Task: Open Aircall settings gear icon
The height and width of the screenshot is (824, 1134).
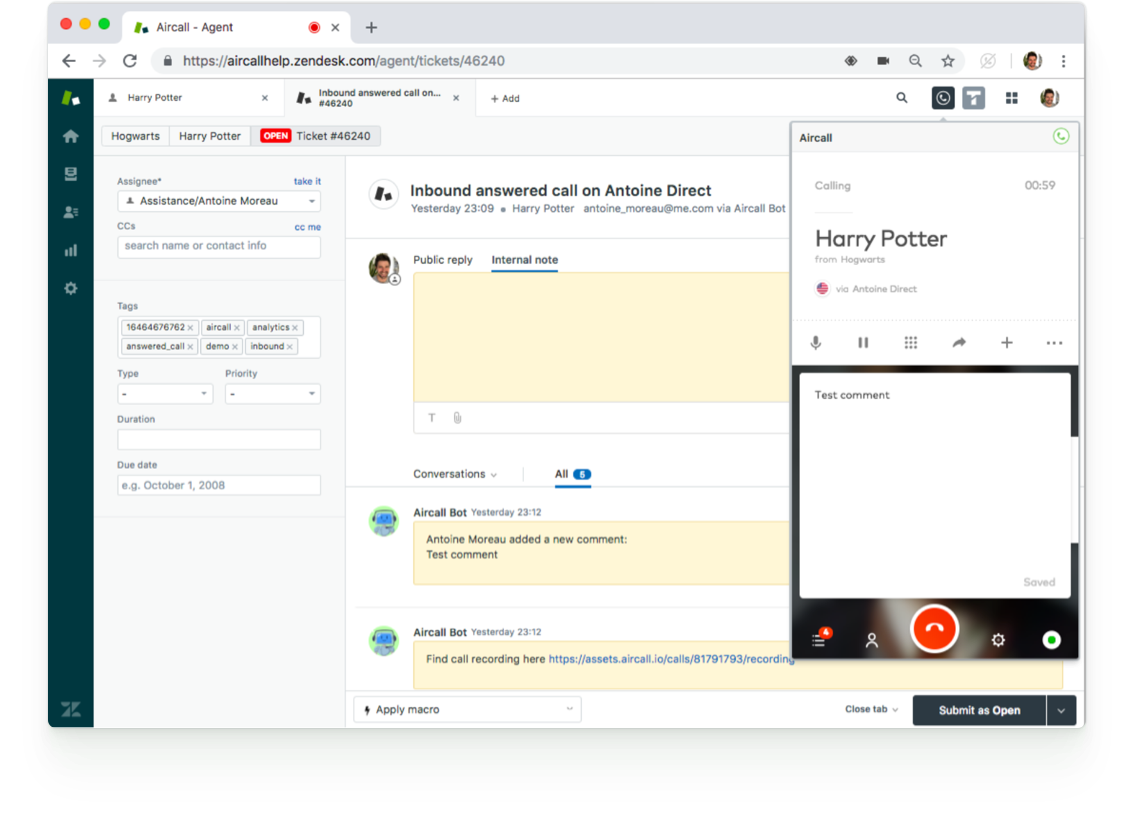Action: click(x=998, y=640)
